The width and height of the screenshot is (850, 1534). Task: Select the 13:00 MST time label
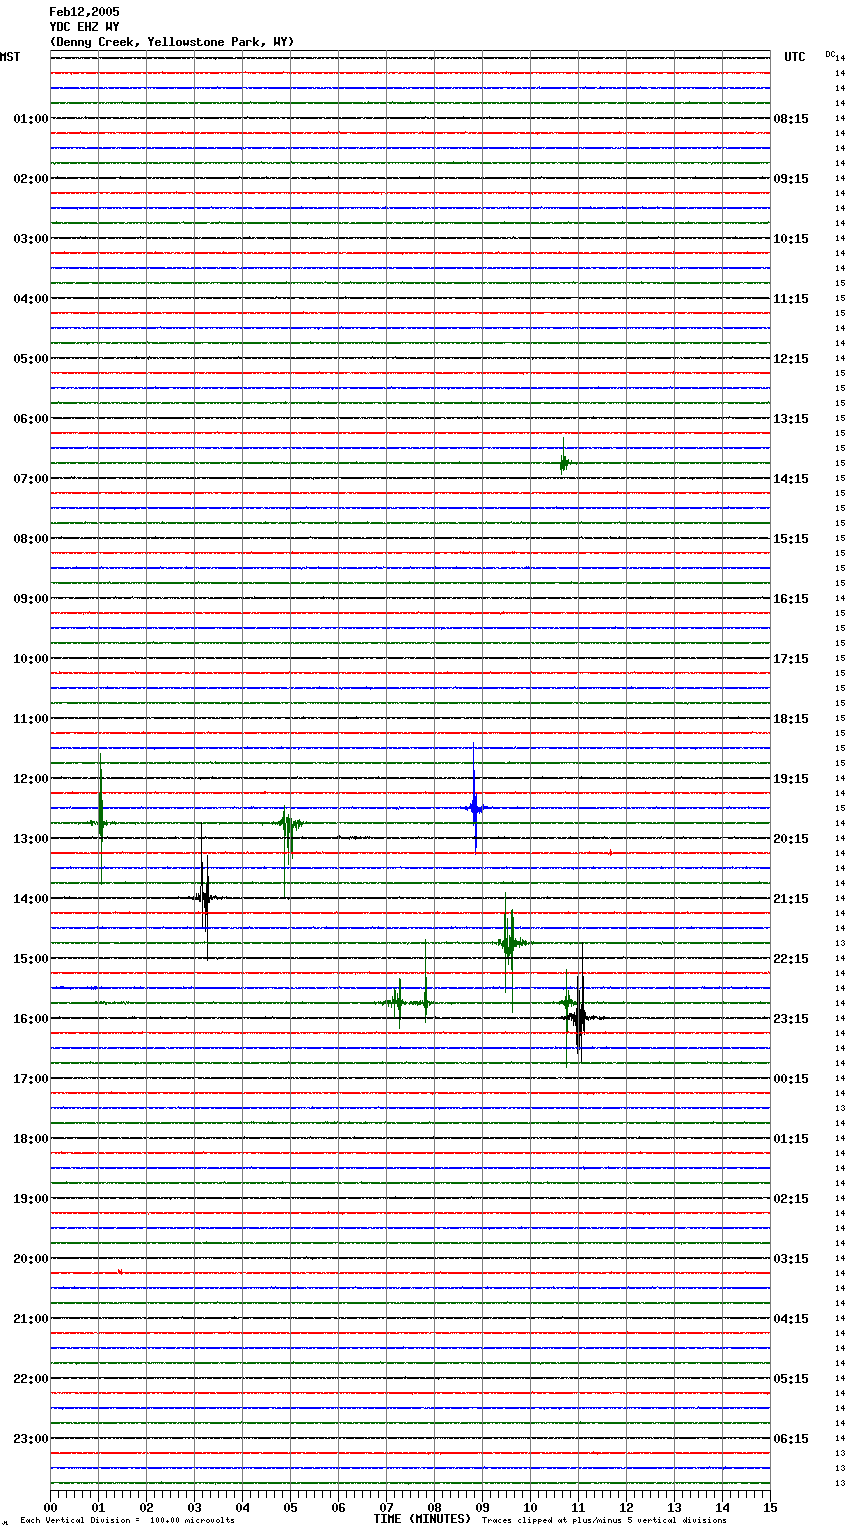click(x=30, y=839)
